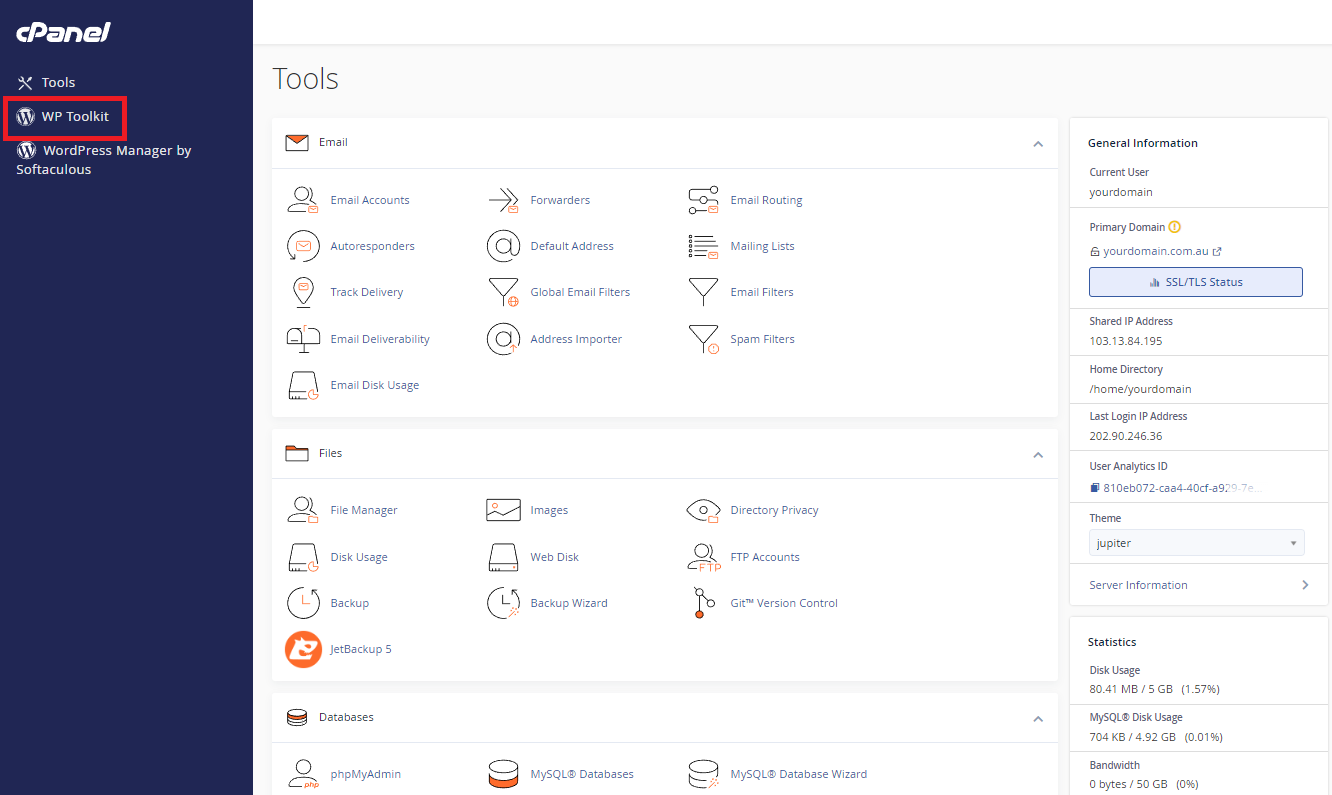1332x795 pixels.
Task: Click the Disk Usage drive icon
Action: coord(303,557)
